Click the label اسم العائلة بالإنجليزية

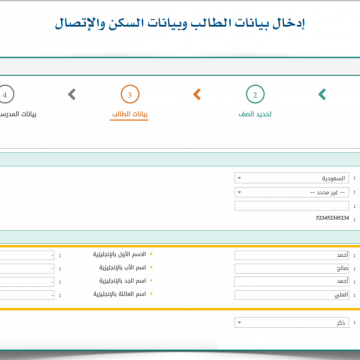point(119,294)
